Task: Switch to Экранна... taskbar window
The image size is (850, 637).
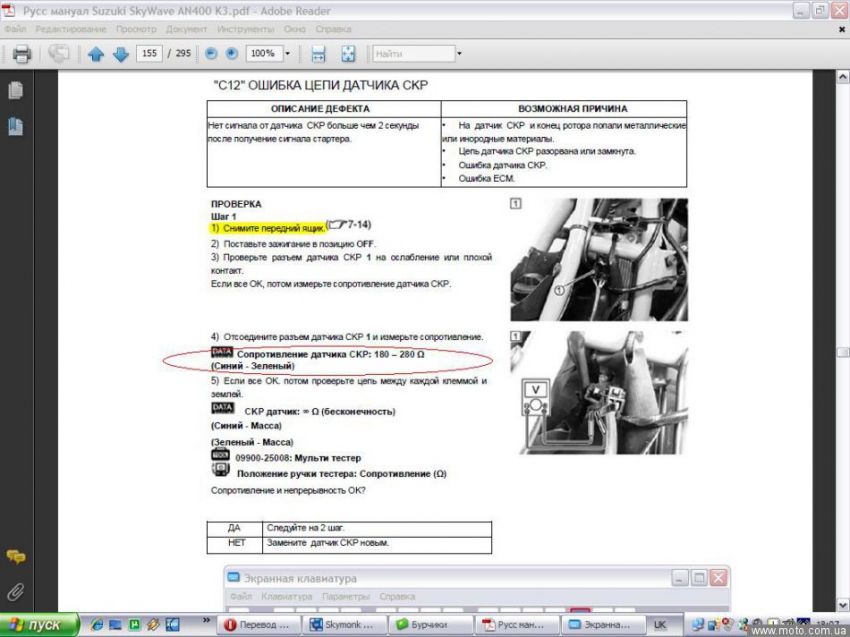Action: pyautogui.click(x=603, y=625)
